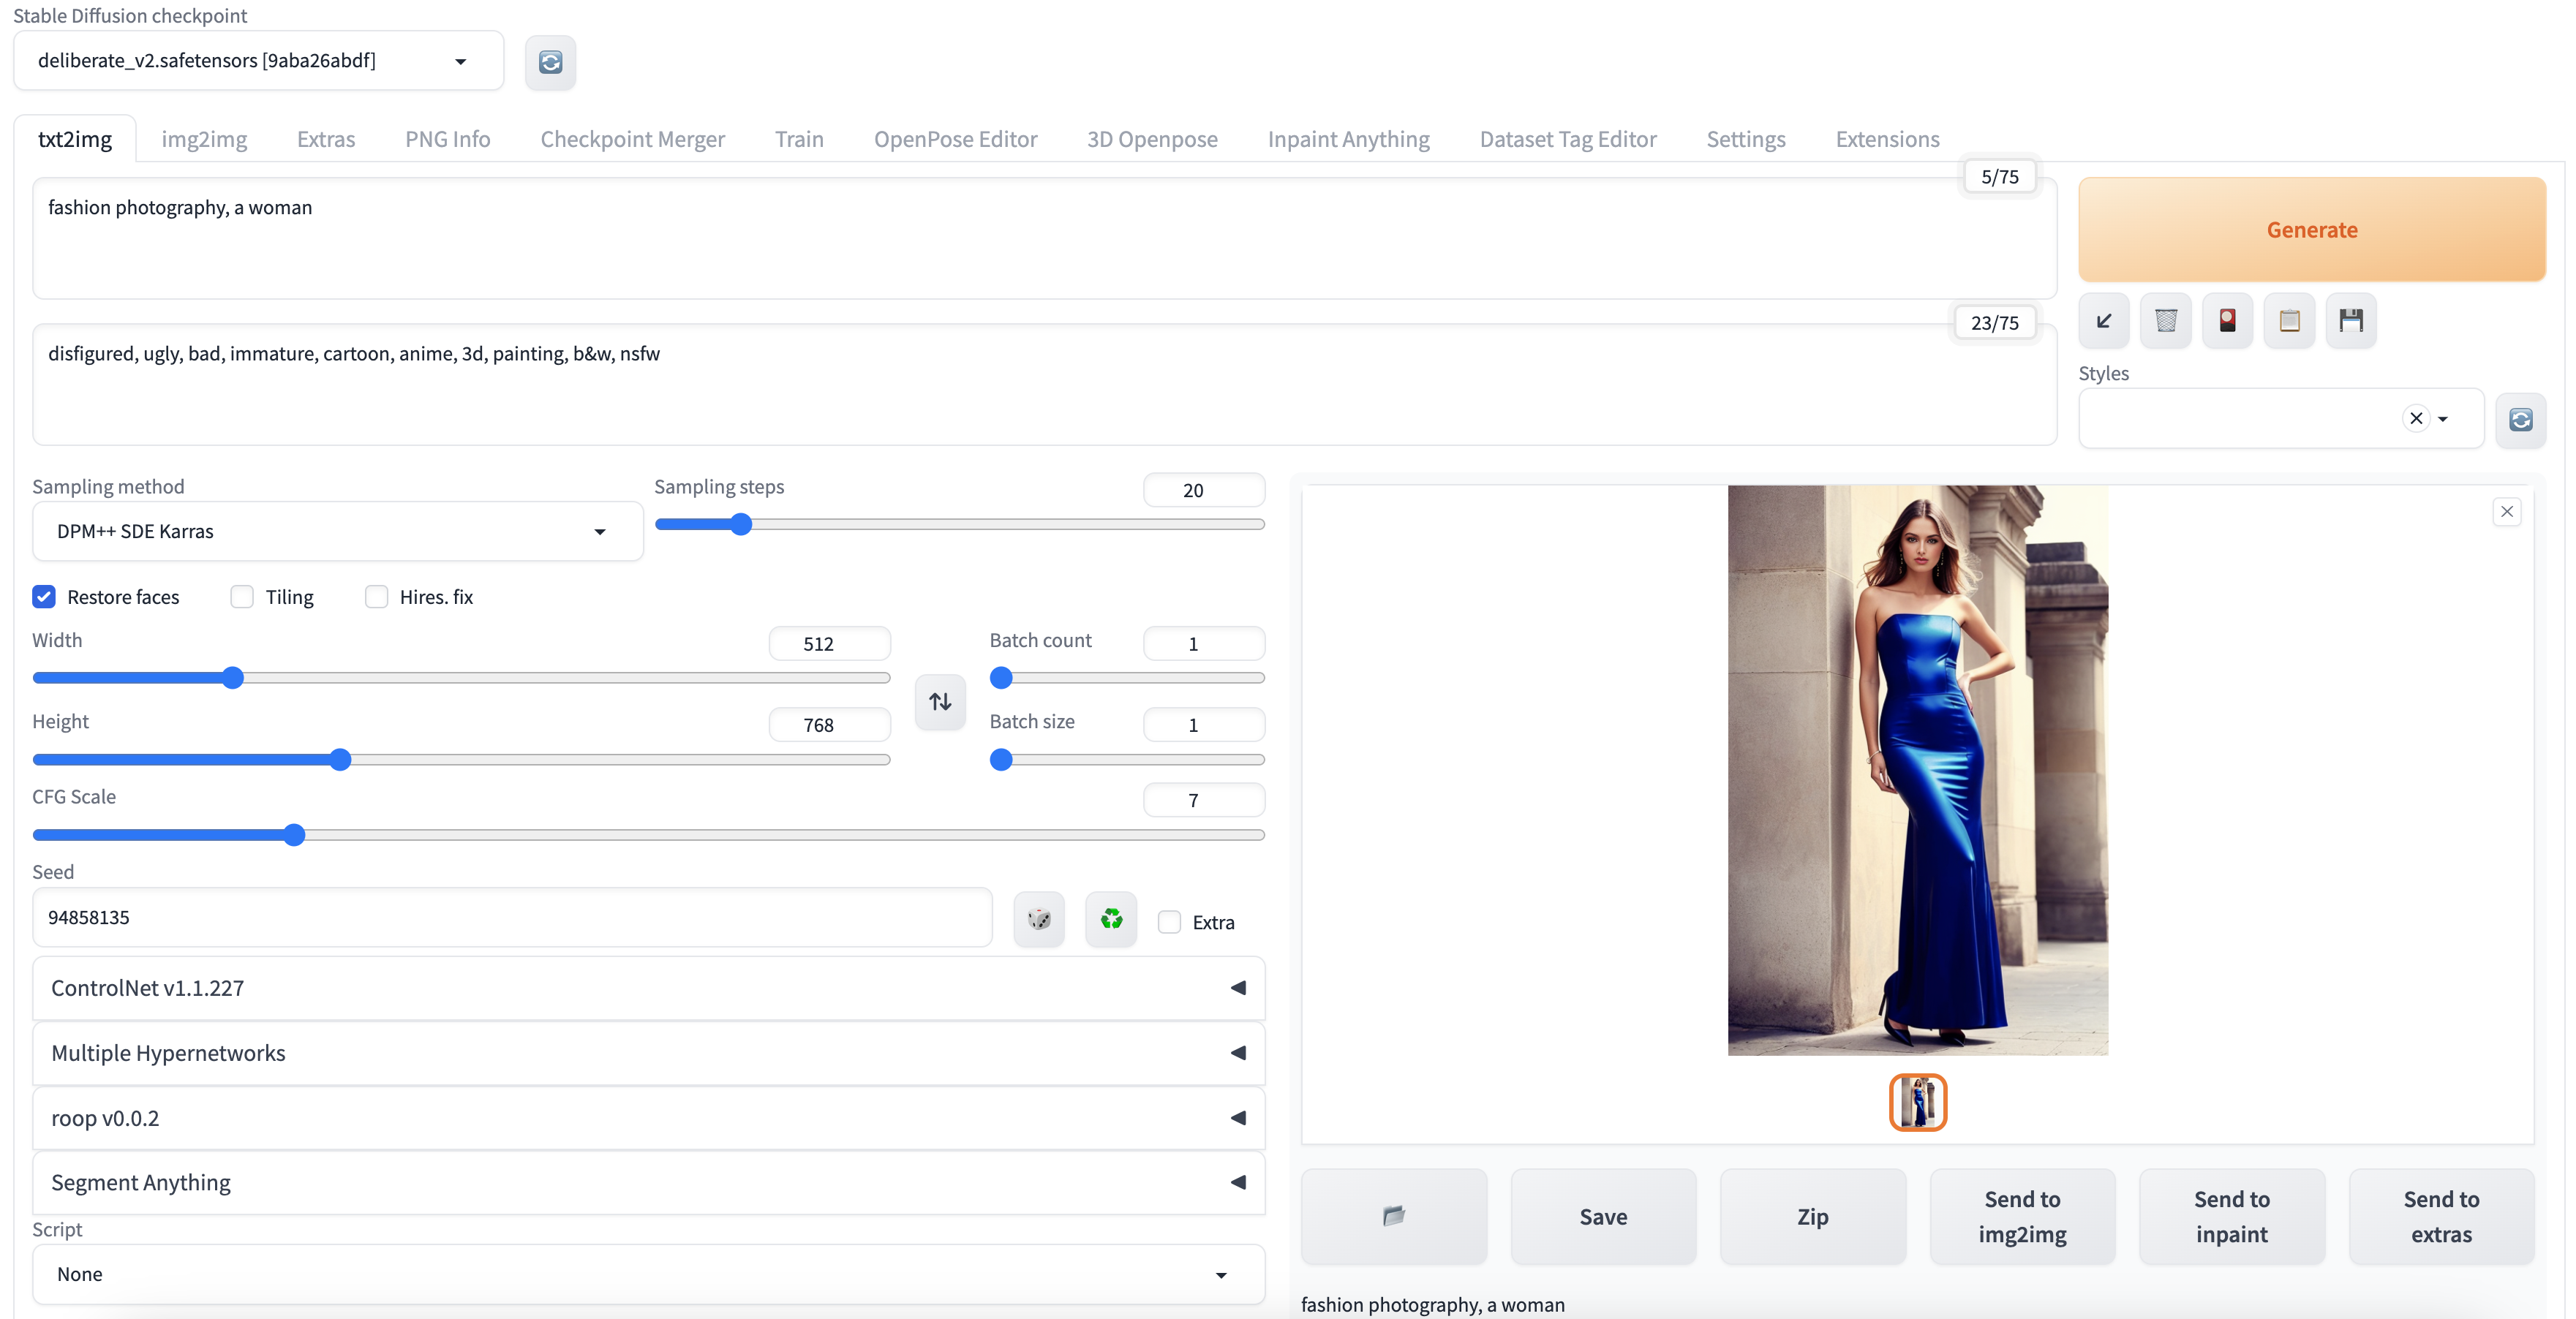
Task: Switch to the img2img tab
Action: pyautogui.click(x=204, y=139)
